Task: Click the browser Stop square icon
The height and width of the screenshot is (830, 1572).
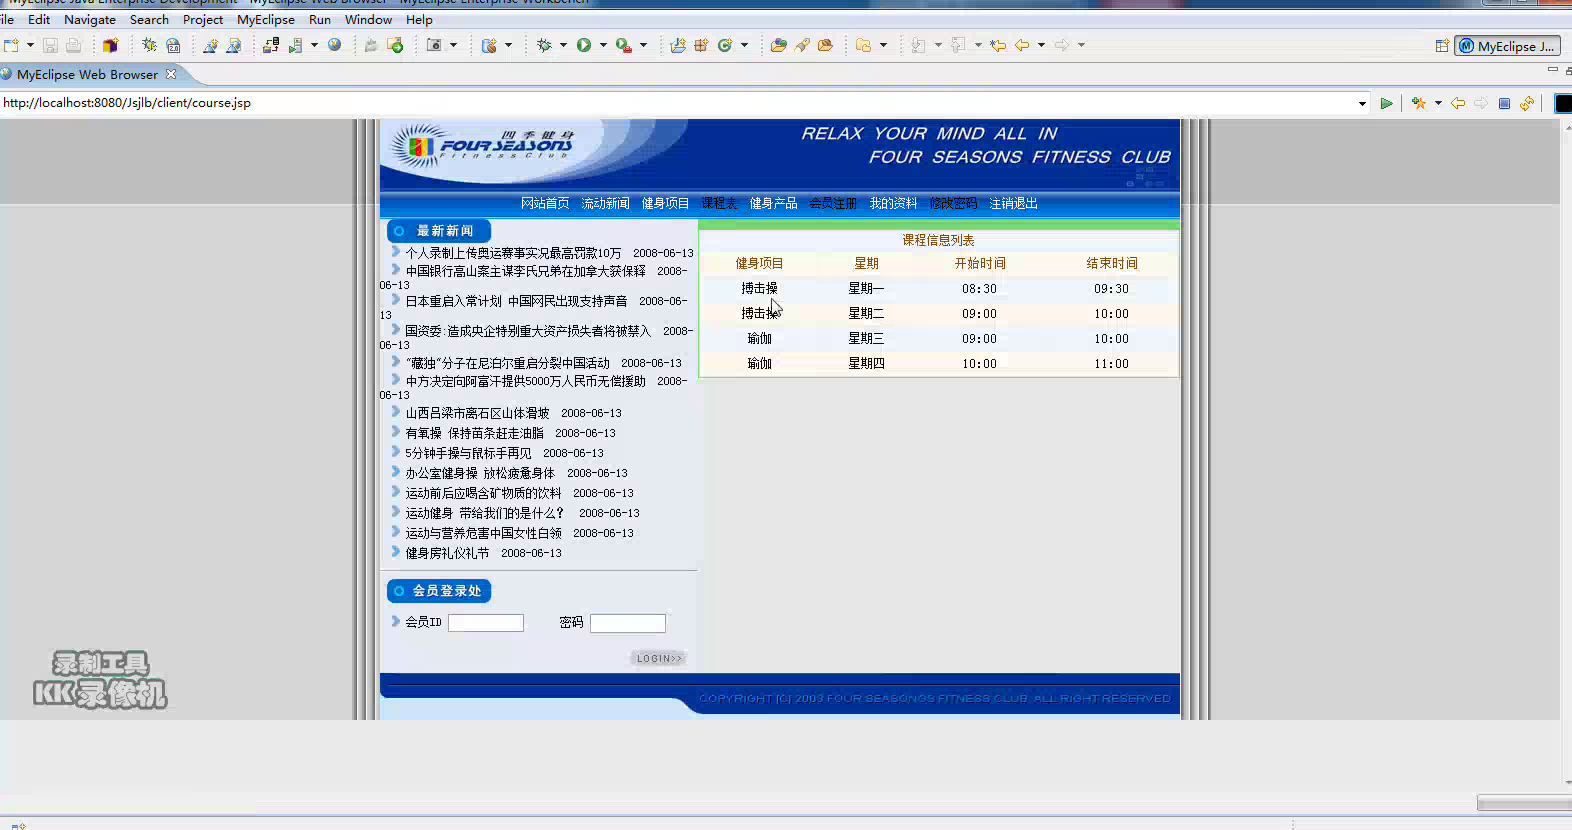Action: click(1504, 103)
